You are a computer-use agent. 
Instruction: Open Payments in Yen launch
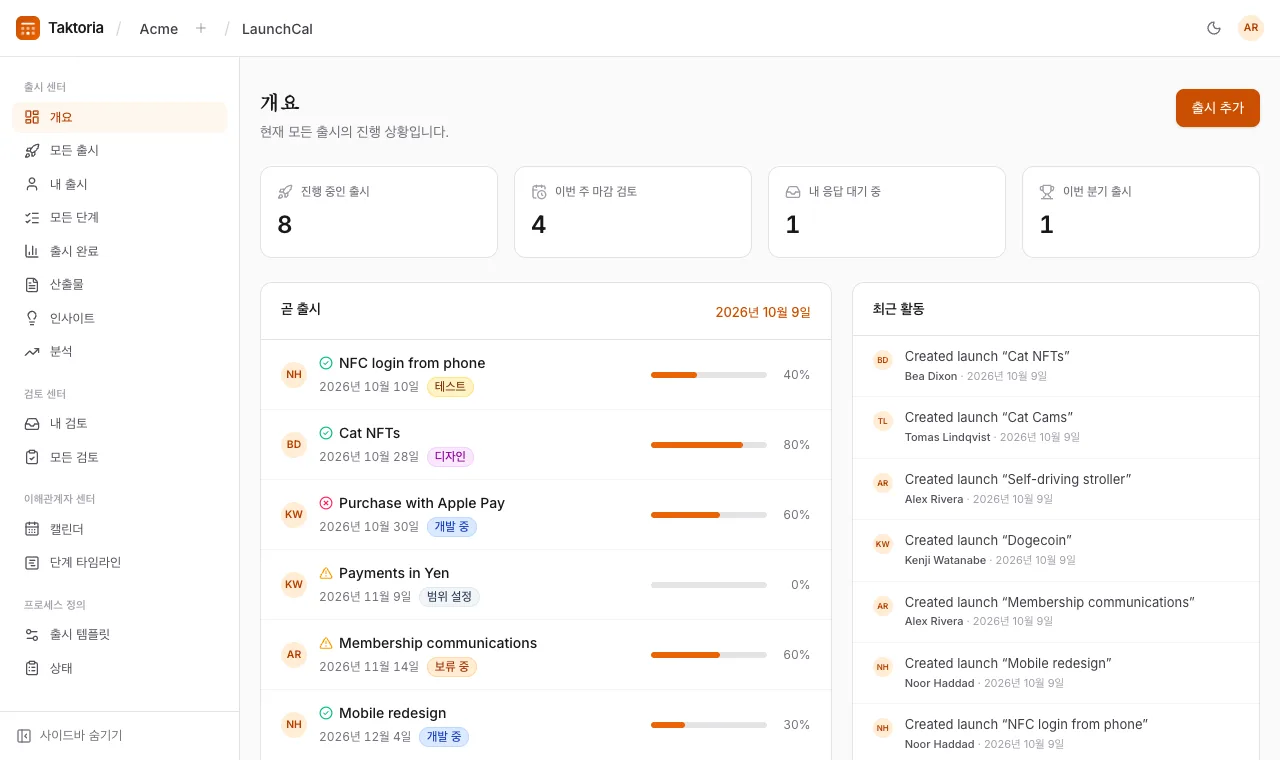click(546, 585)
